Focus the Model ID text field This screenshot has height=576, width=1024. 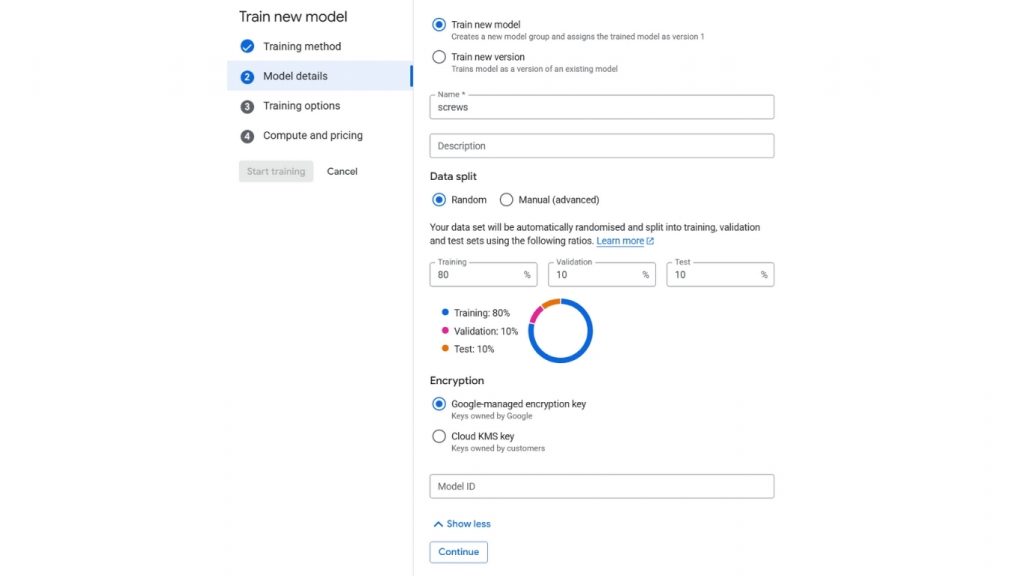point(601,486)
